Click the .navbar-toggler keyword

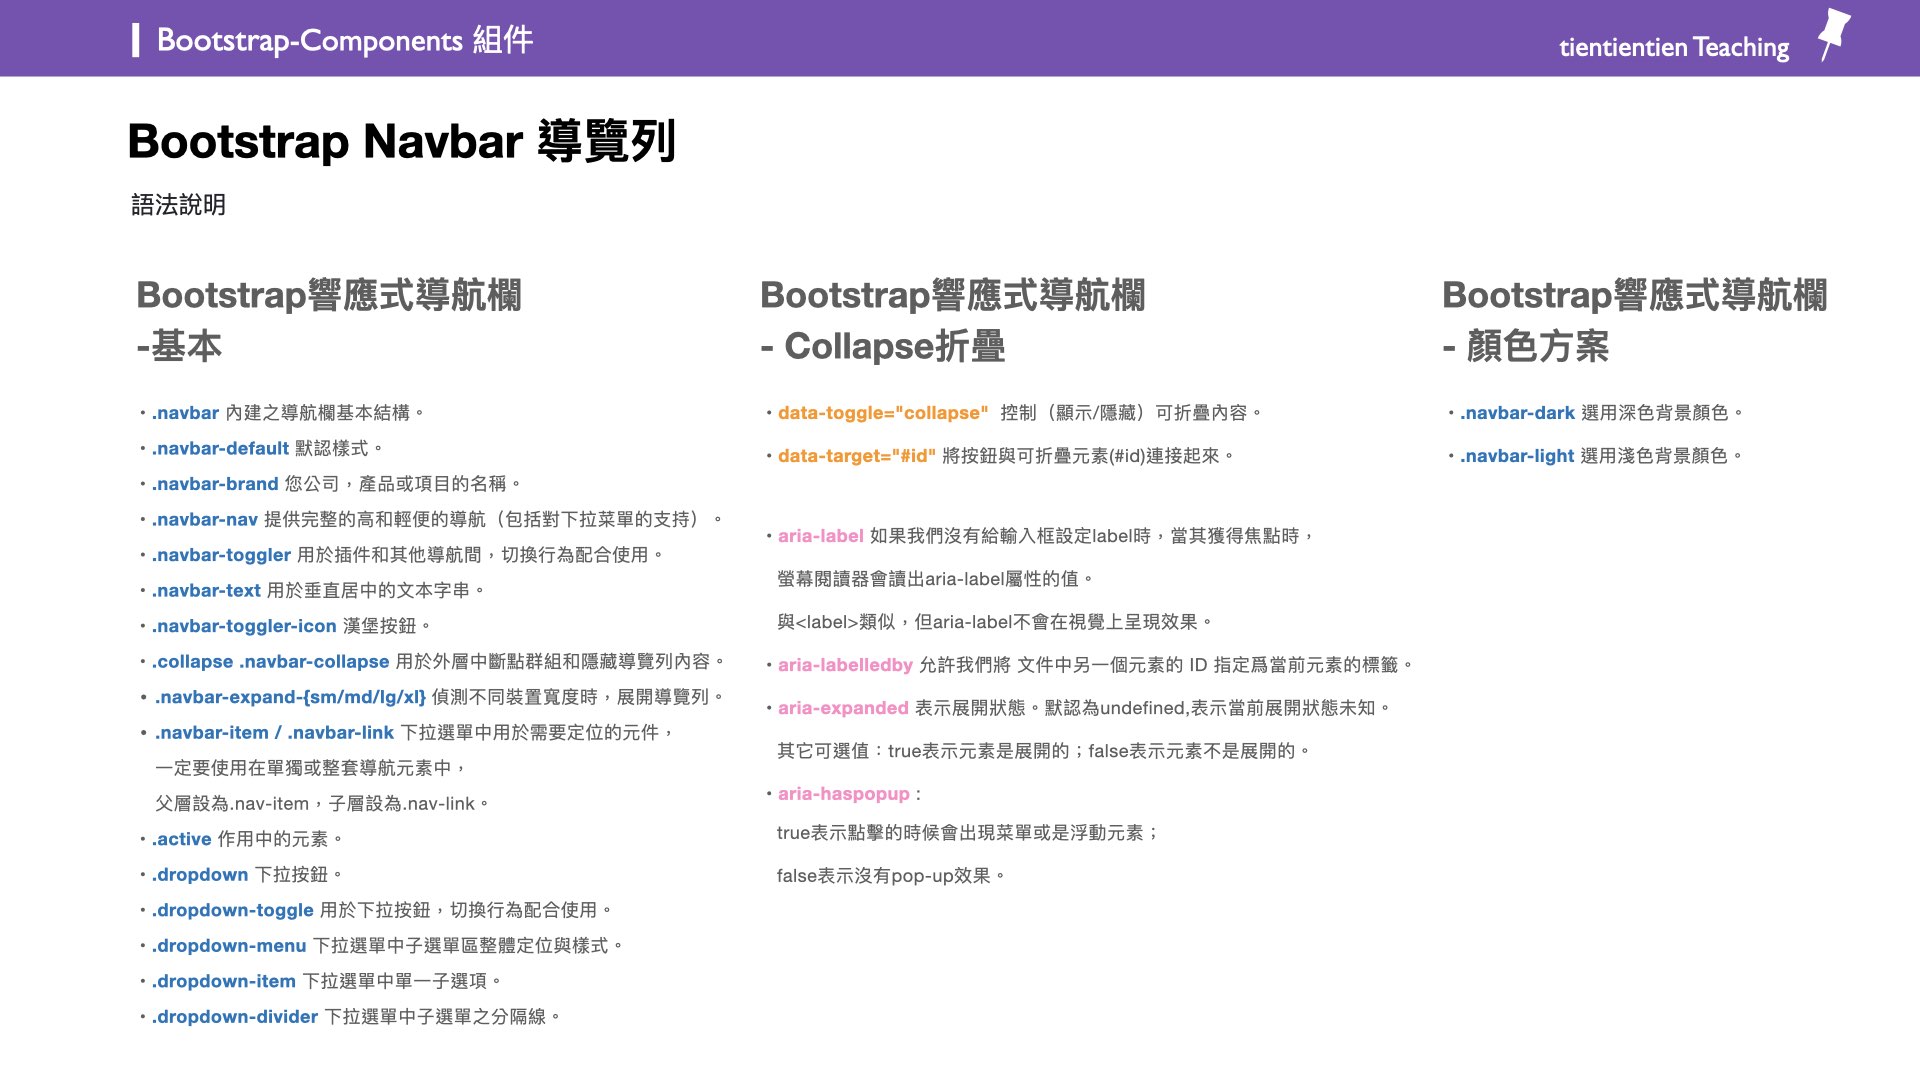pyautogui.click(x=222, y=554)
